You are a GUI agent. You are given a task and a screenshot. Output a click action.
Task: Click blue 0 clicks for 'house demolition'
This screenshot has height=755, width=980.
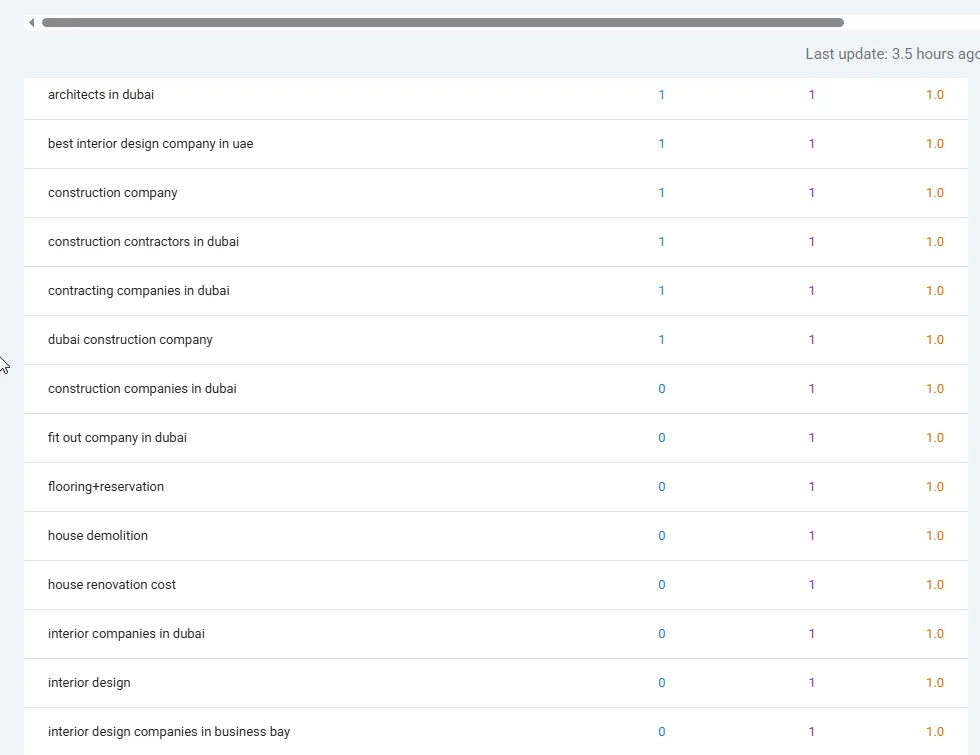pyautogui.click(x=662, y=536)
